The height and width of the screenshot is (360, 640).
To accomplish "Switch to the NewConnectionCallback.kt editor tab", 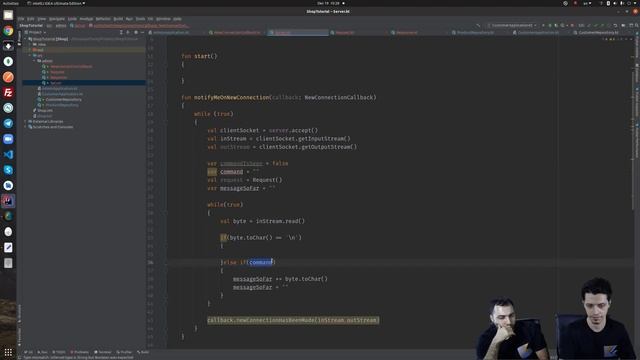I will pyautogui.click(x=237, y=33).
